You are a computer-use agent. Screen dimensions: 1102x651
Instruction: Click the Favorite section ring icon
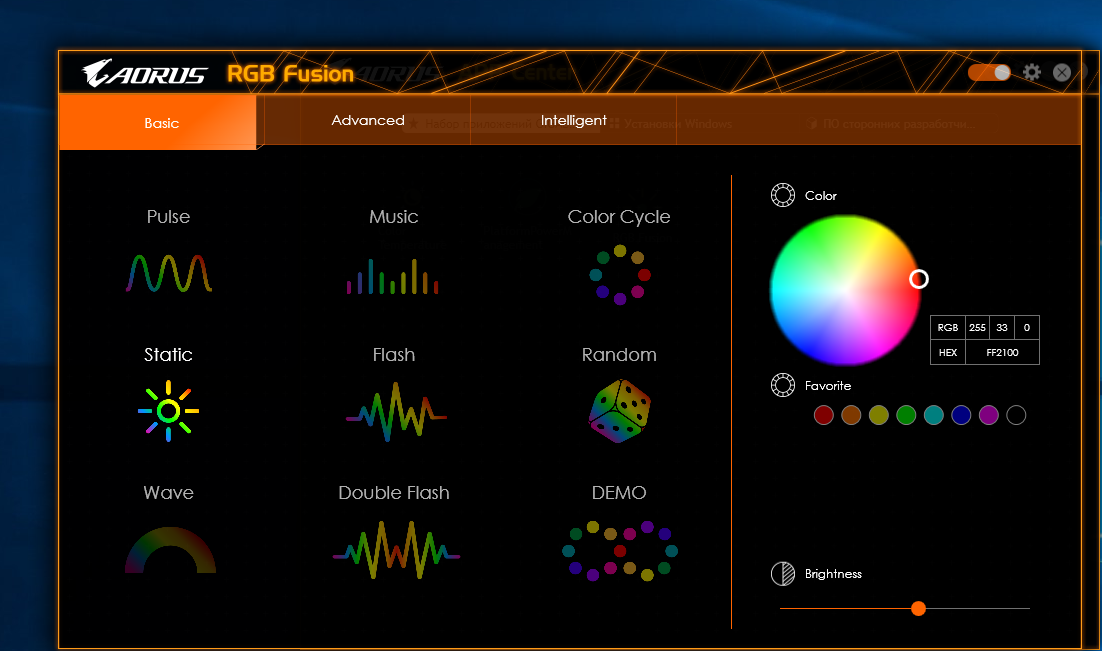782,385
